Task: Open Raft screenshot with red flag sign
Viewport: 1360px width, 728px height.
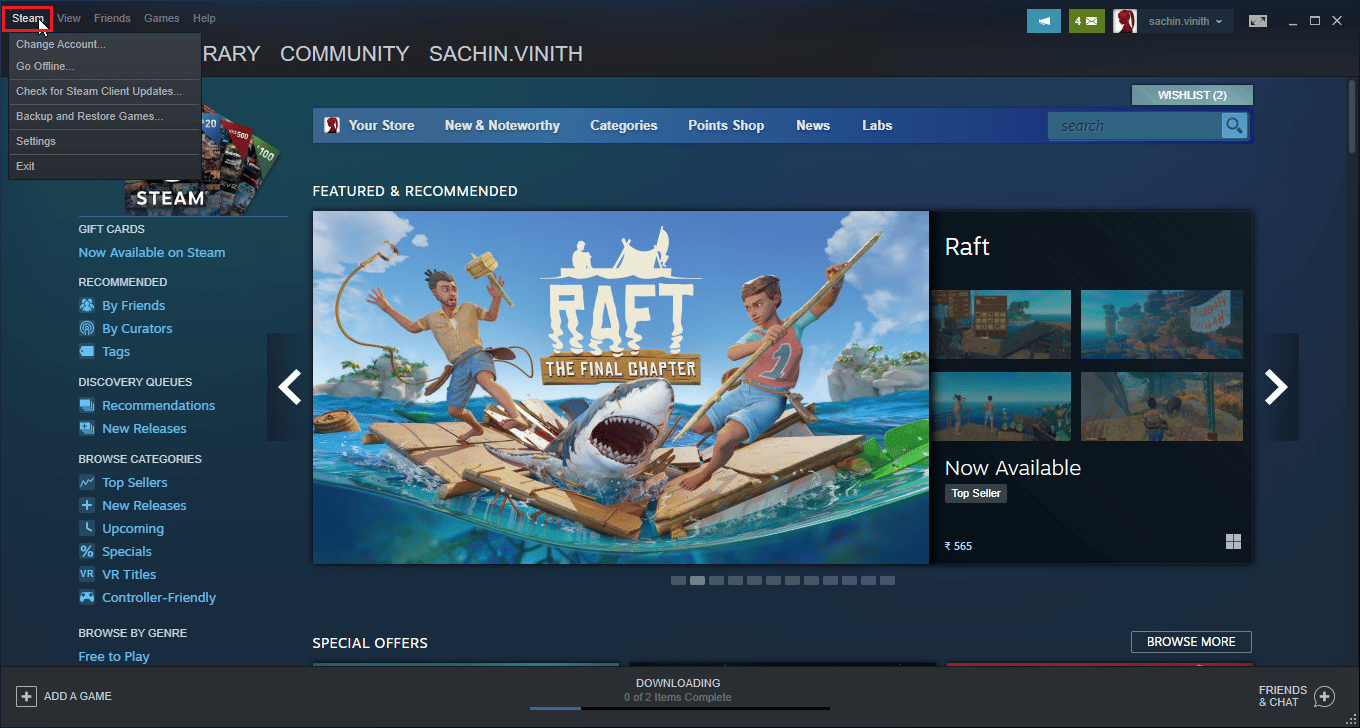Action: (x=1162, y=324)
